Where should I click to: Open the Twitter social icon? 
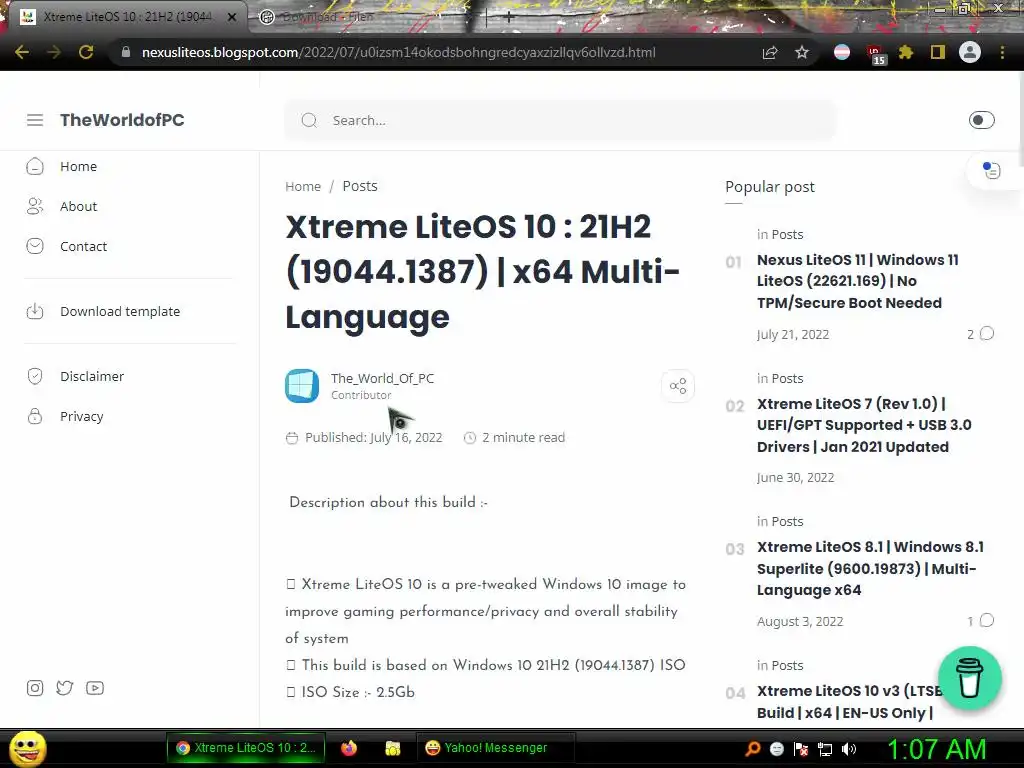[65, 688]
